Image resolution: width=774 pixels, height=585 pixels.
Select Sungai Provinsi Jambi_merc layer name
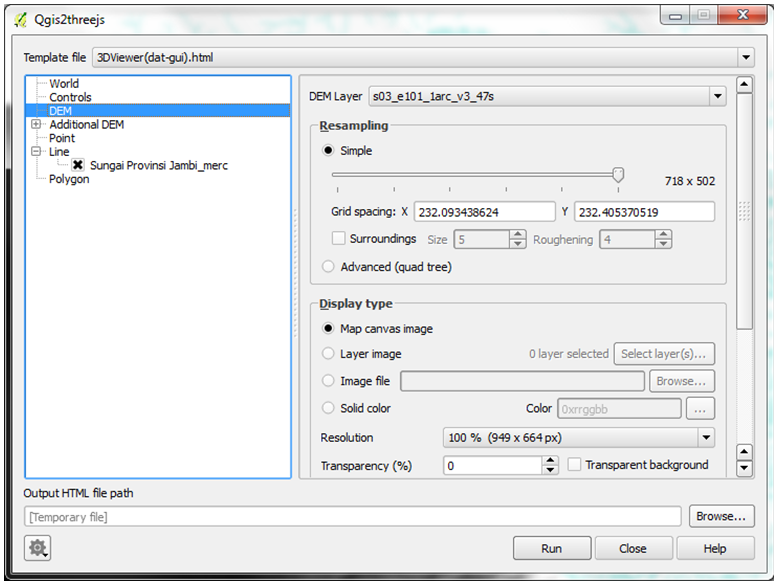[158, 165]
